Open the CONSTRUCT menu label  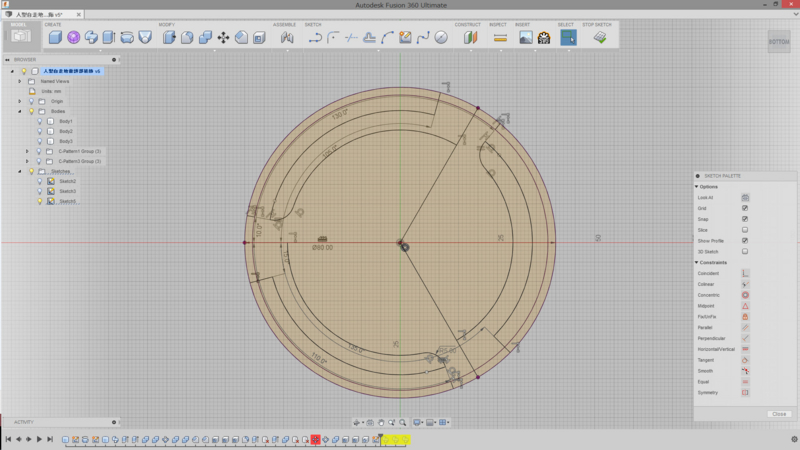click(x=468, y=24)
